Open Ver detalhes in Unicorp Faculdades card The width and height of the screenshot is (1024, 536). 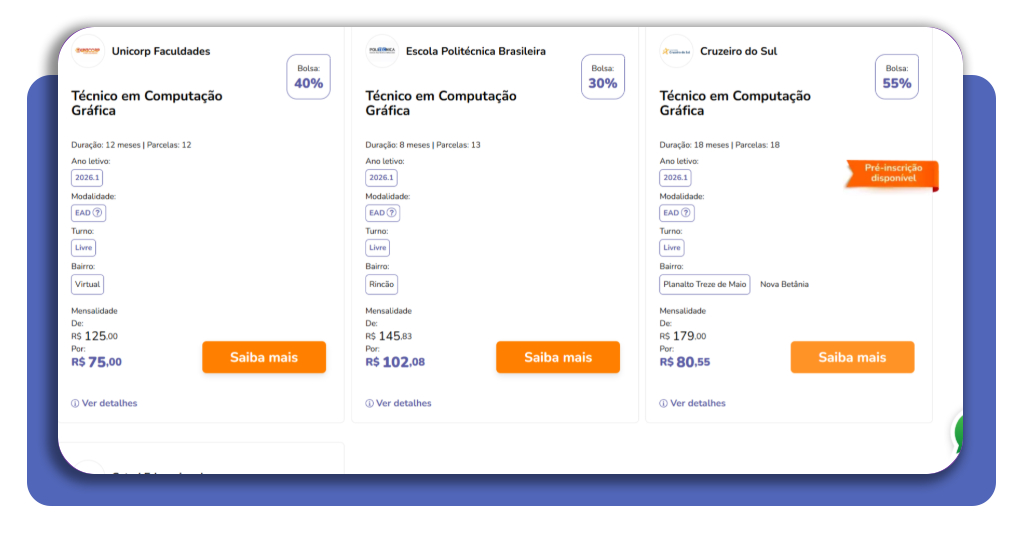[x=109, y=403]
